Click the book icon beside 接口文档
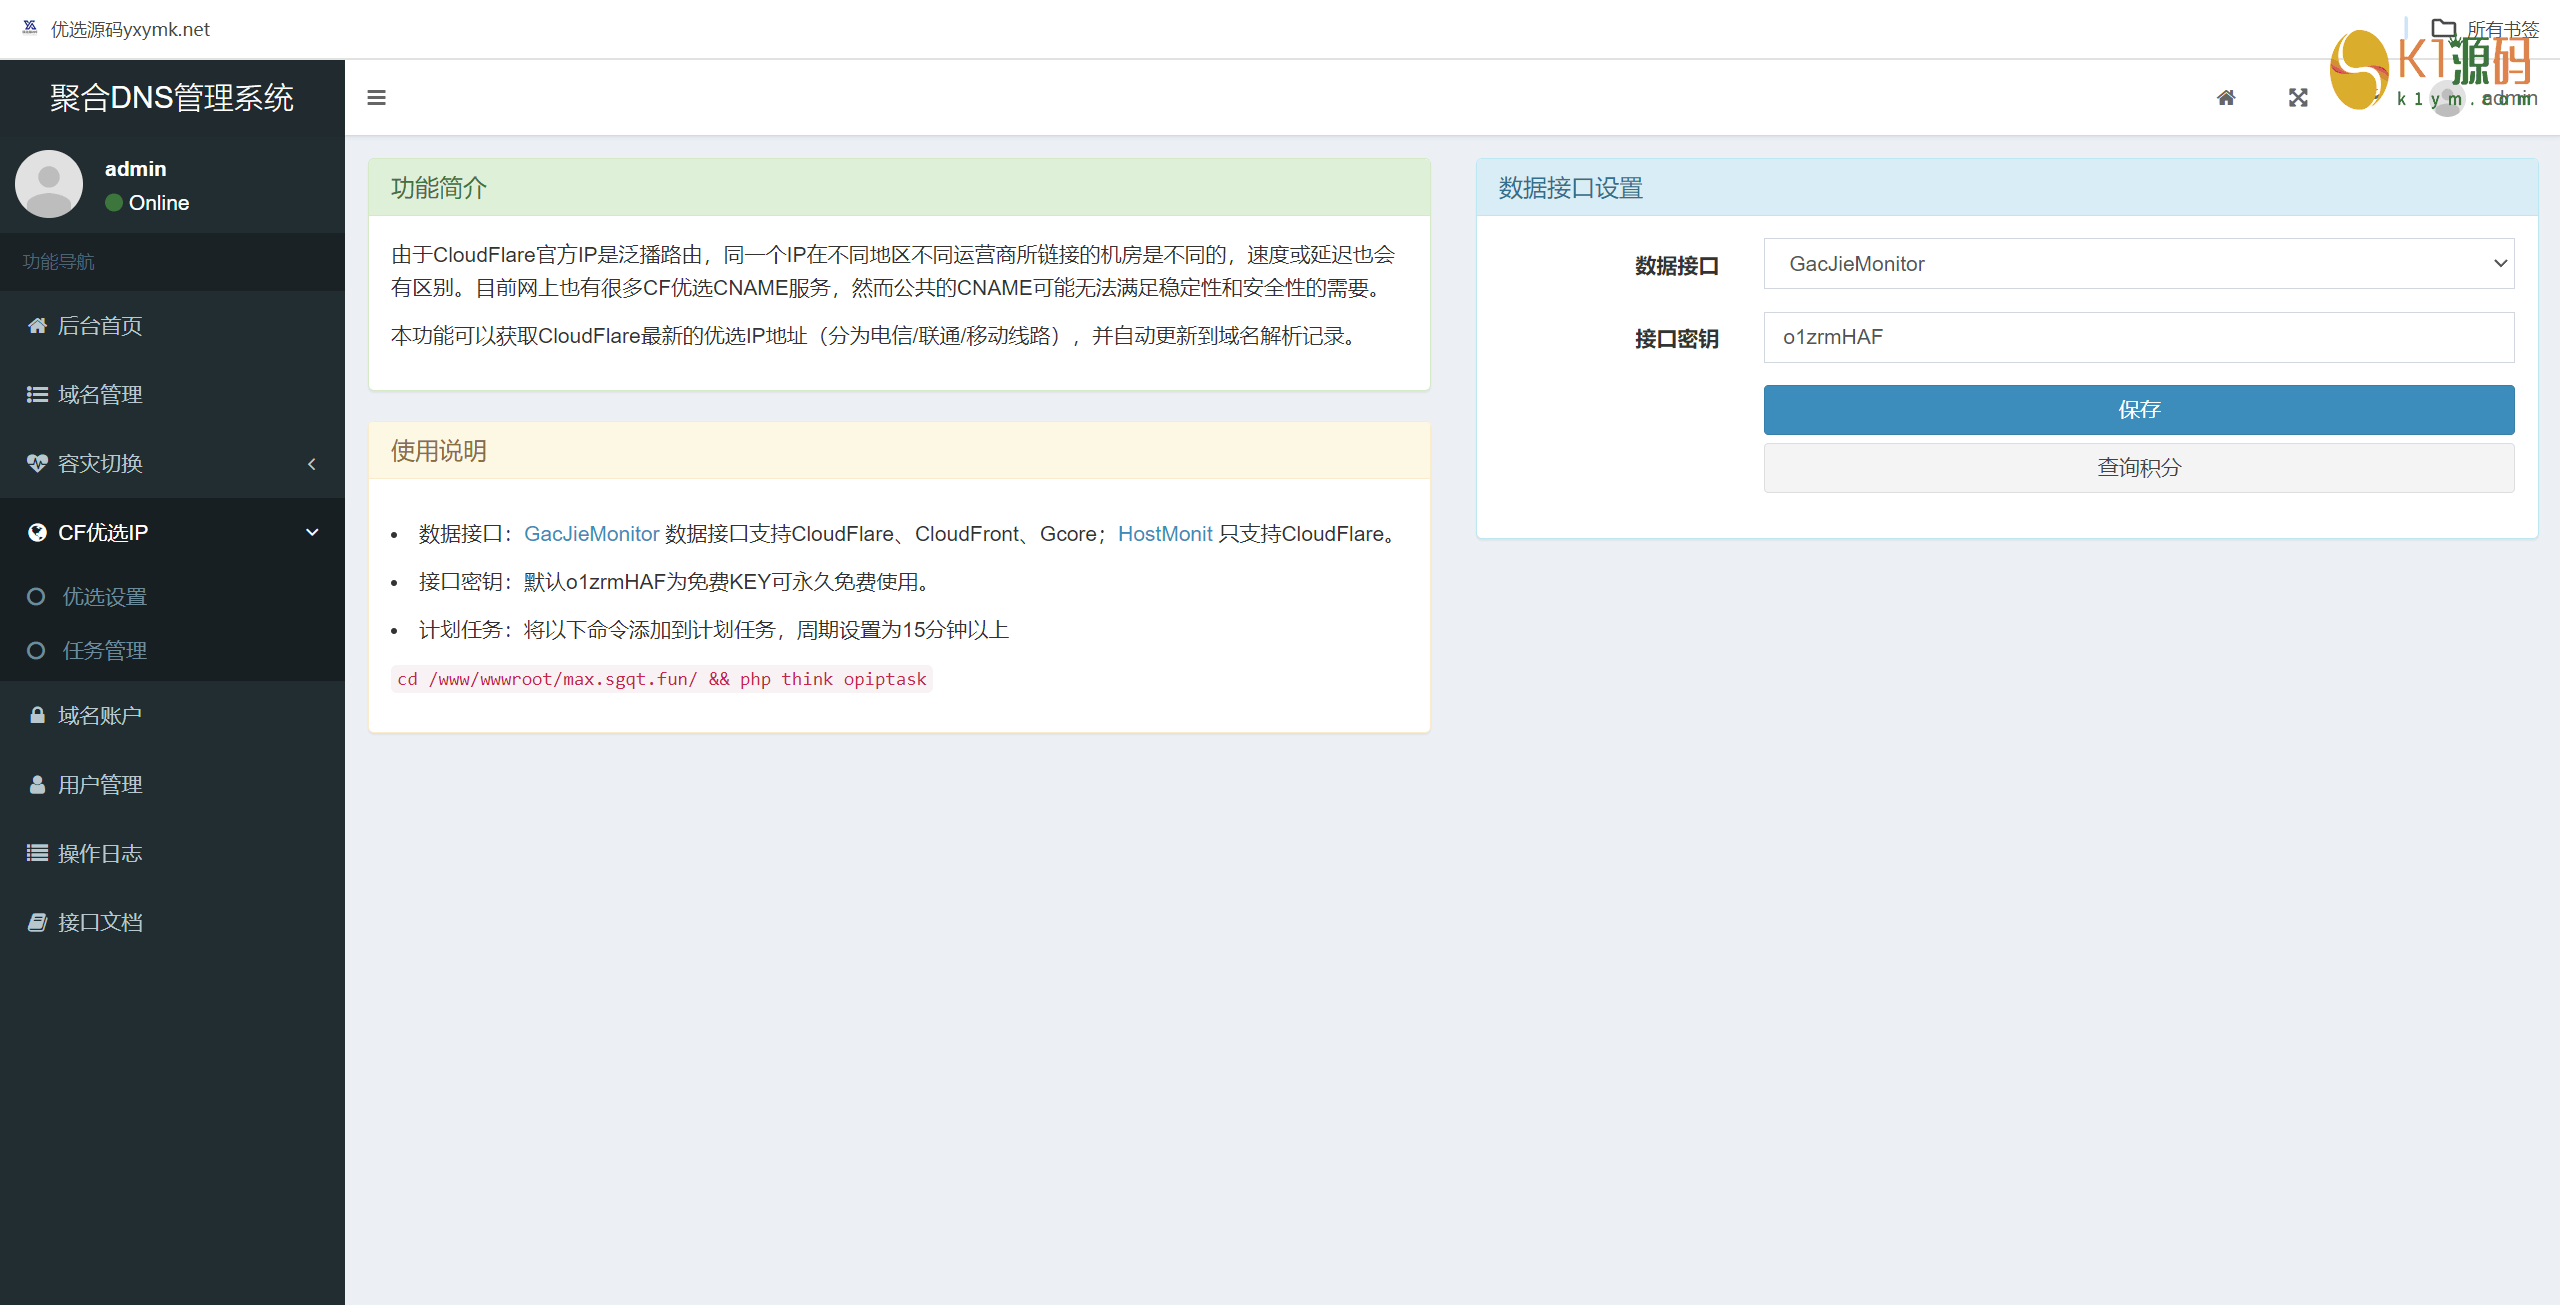The width and height of the screenshot is (2560, 1305). [x=37, y=923]
